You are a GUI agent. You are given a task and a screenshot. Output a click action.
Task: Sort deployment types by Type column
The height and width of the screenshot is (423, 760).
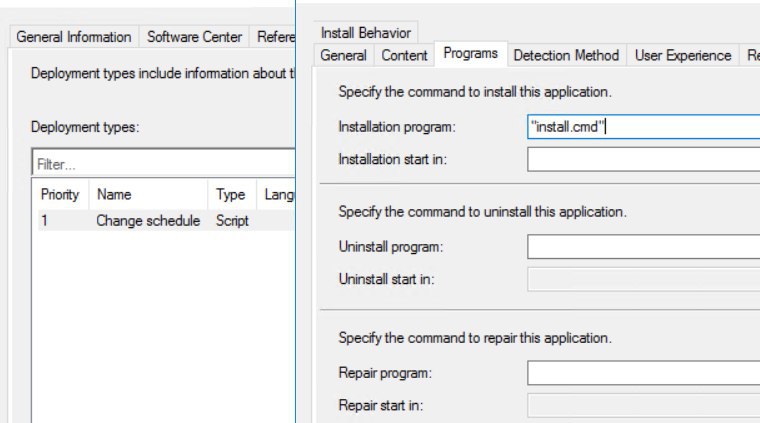click(x=232, y=195)
